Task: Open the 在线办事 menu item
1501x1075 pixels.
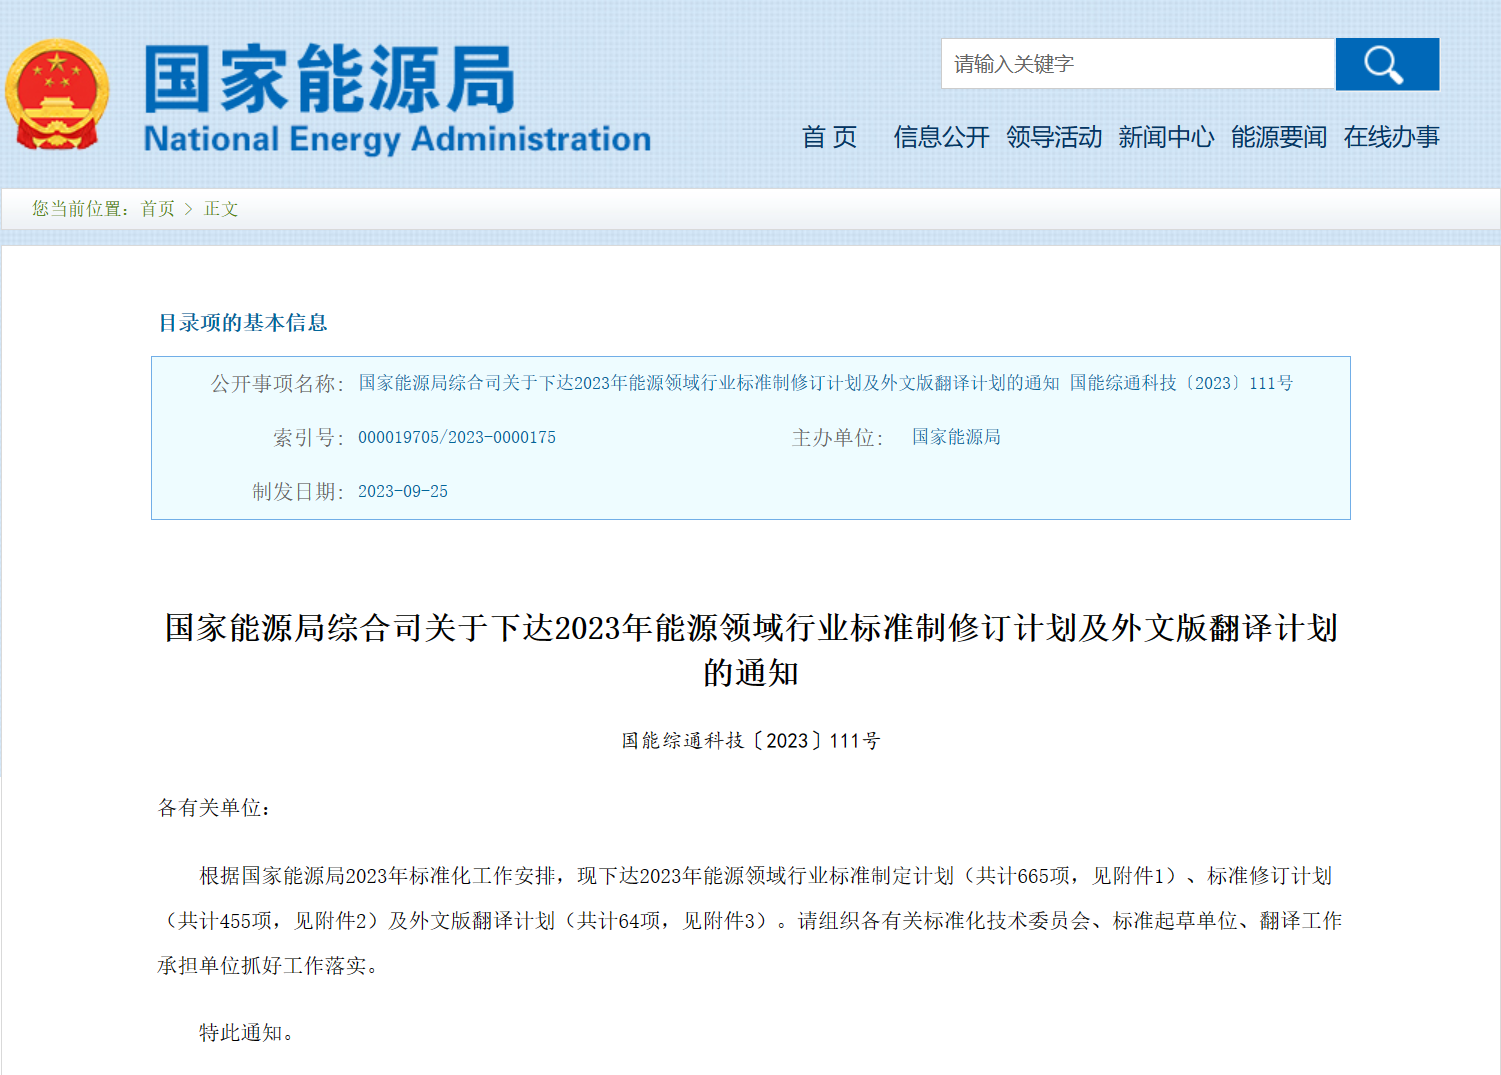Action: tap(1391, 137)
